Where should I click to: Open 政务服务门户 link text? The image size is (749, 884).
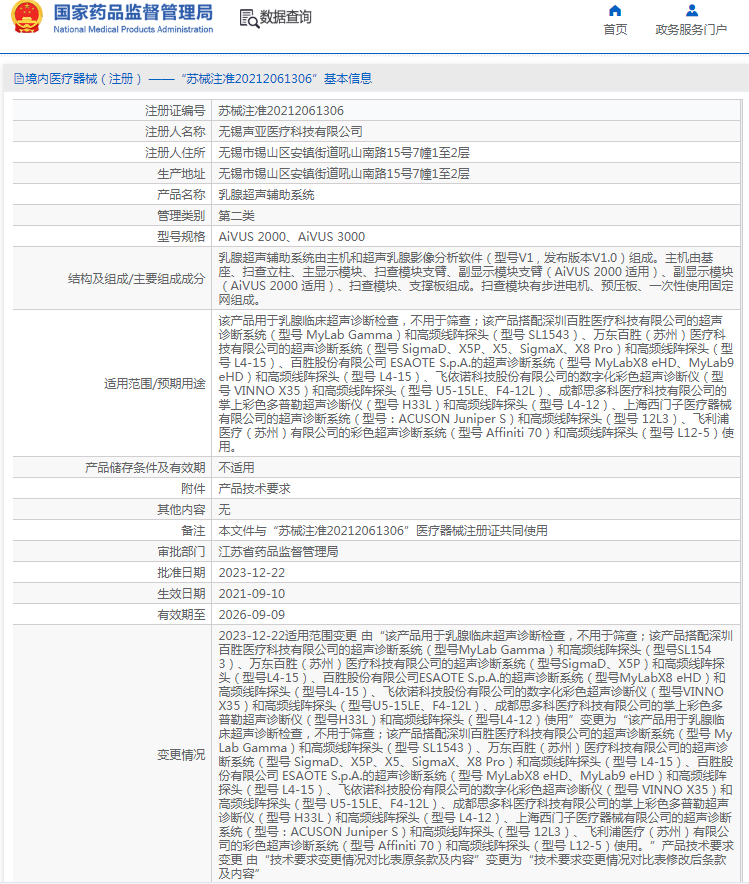(691, 30)
